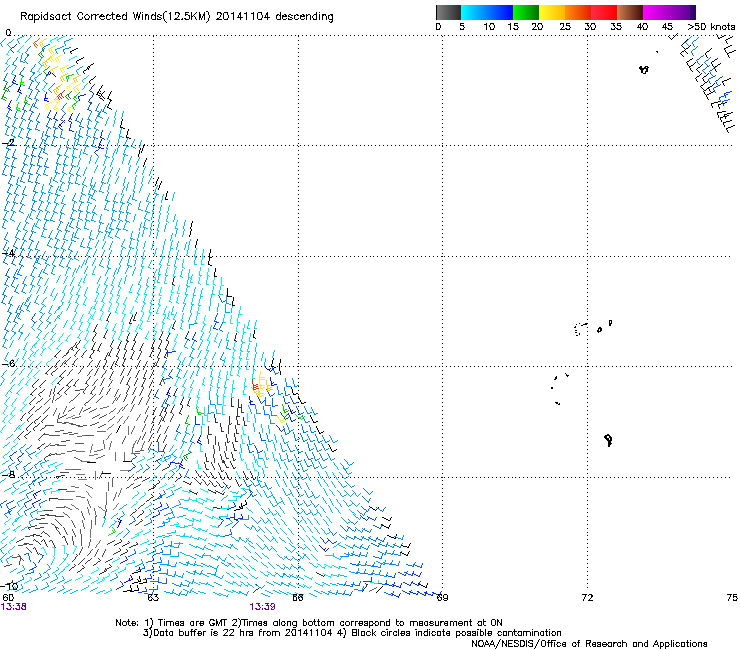Click the magenta-purple 40-50 knots legend segment
740x650 pixels.
[669, 12]
